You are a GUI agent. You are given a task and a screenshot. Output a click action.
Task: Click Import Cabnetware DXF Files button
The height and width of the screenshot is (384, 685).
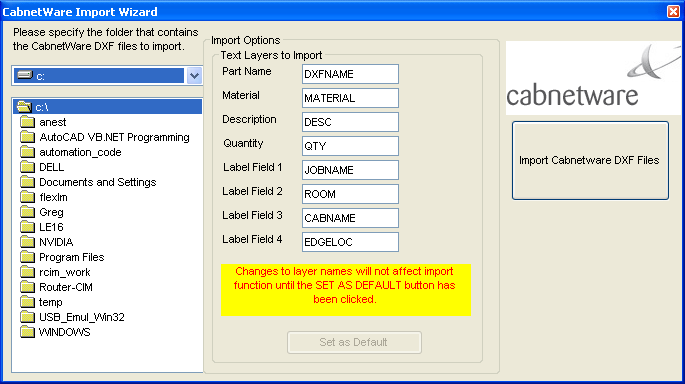(590, 160)
